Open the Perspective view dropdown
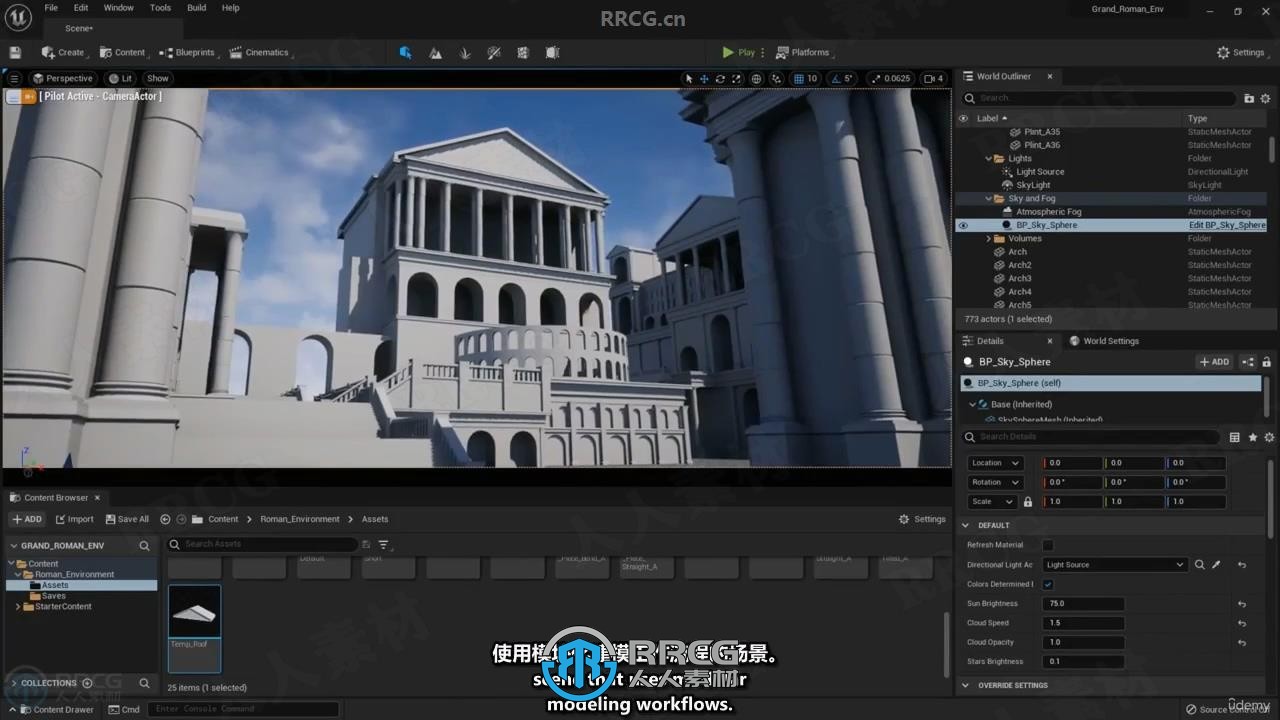 click(x=62, y=78)
